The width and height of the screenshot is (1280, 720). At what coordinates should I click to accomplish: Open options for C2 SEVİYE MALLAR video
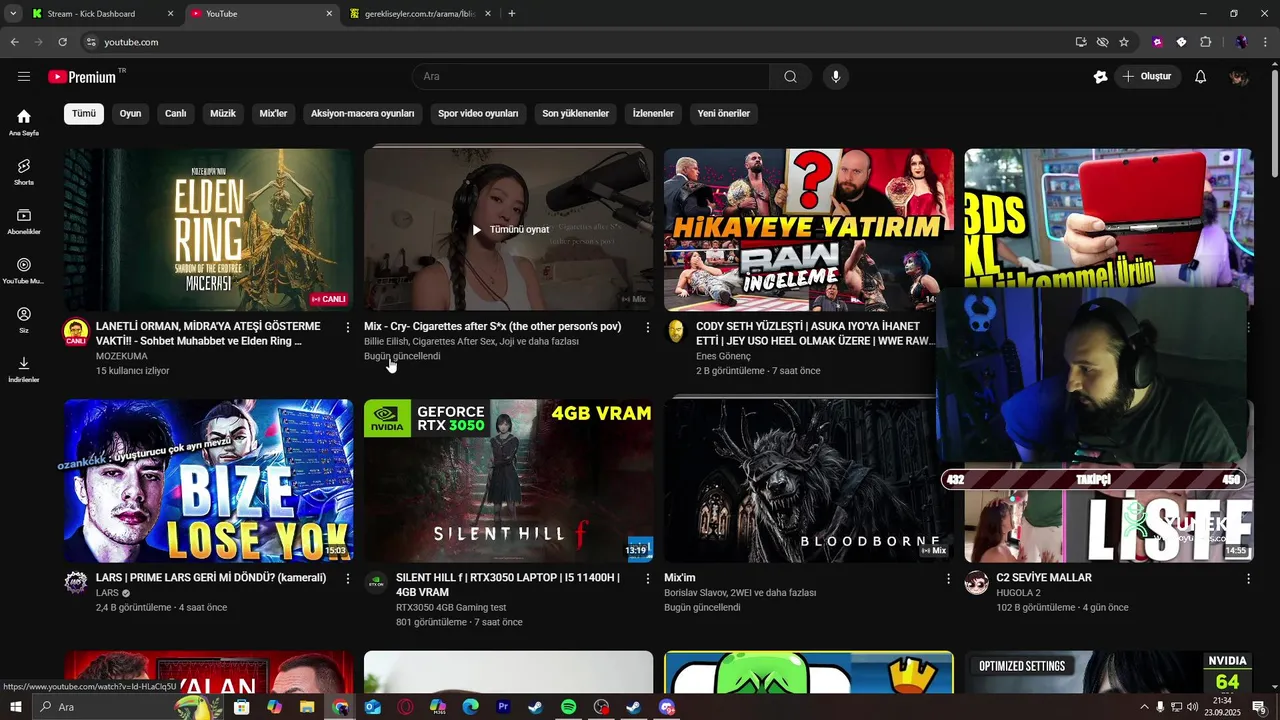click(1248, 578)
